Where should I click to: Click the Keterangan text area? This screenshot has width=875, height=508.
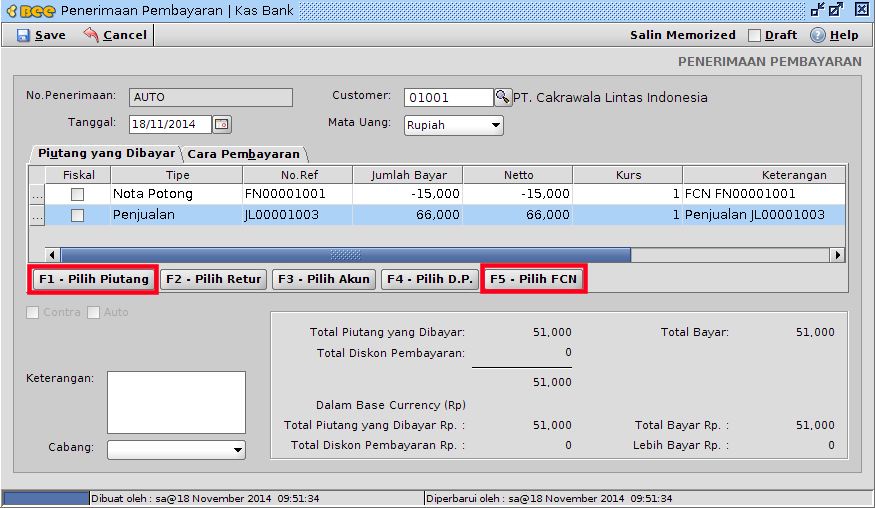176,402
